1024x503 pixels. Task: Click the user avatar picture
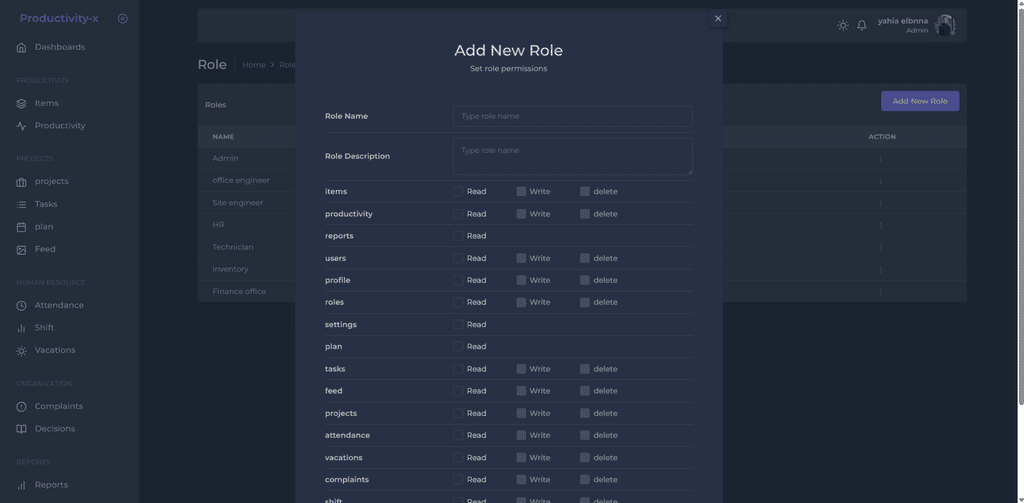coord(944,25)
